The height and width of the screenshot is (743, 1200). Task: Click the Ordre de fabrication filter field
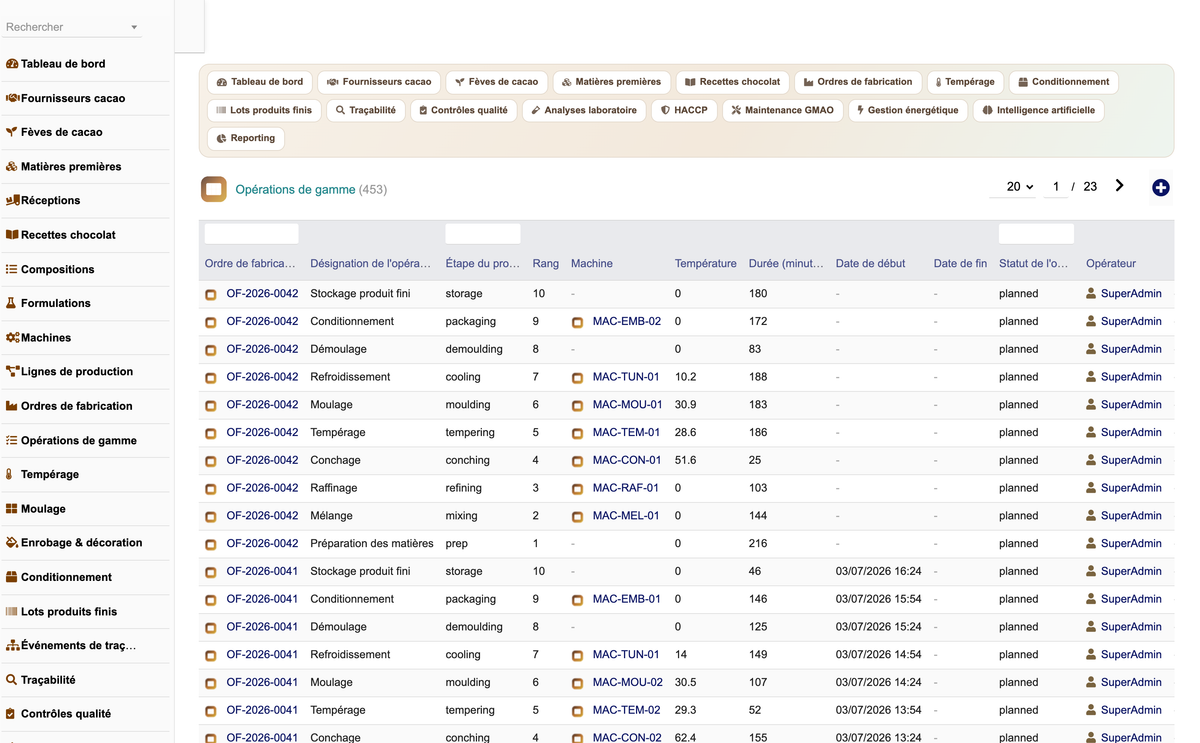pyautogui.click(x=251, y=234)
